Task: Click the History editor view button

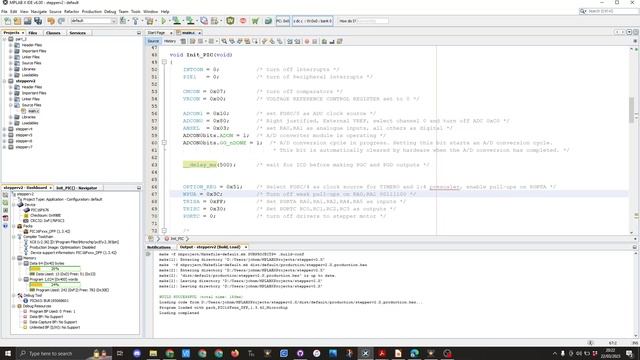Action: click(x=170, y=41)
